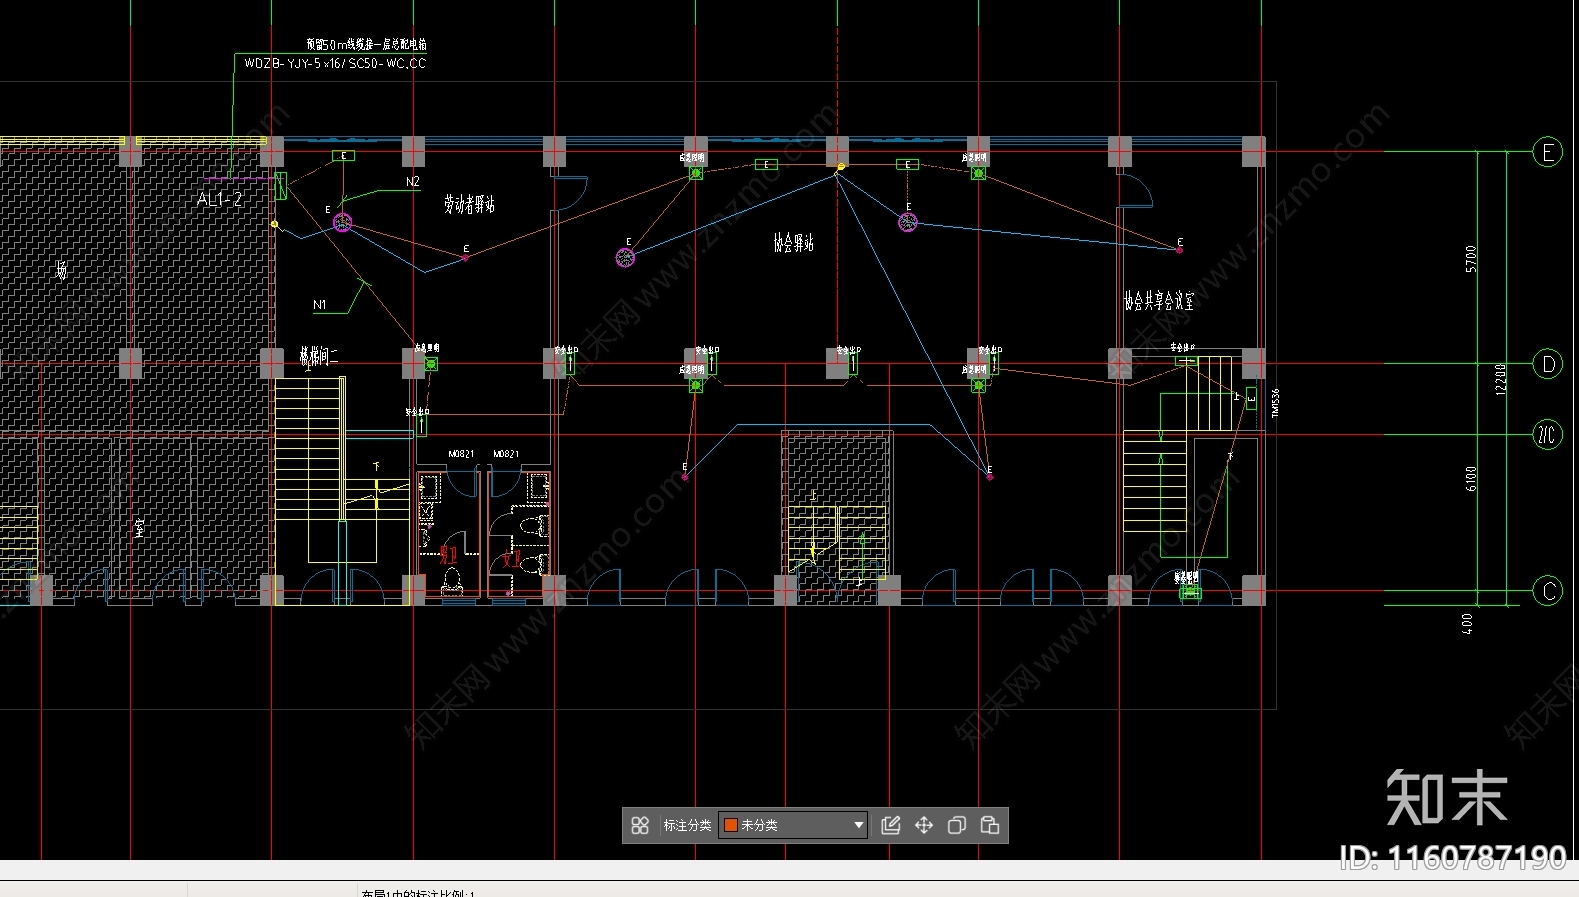Image resolution: width=1579 pixels, height=897 pixels.
Task: Open the annotation category grid icon
Action: 640,825
